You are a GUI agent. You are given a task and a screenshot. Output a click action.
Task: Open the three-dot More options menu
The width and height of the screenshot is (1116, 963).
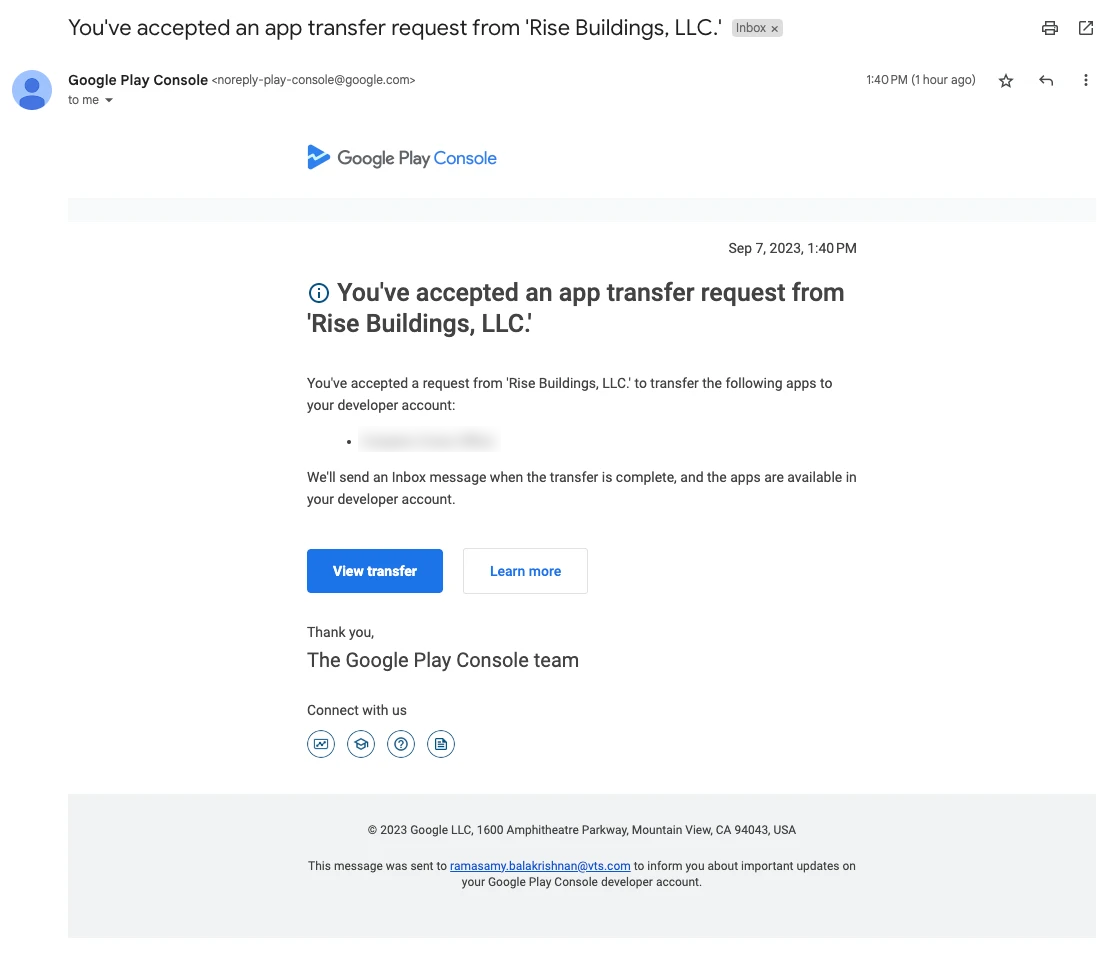(1085, 80)
